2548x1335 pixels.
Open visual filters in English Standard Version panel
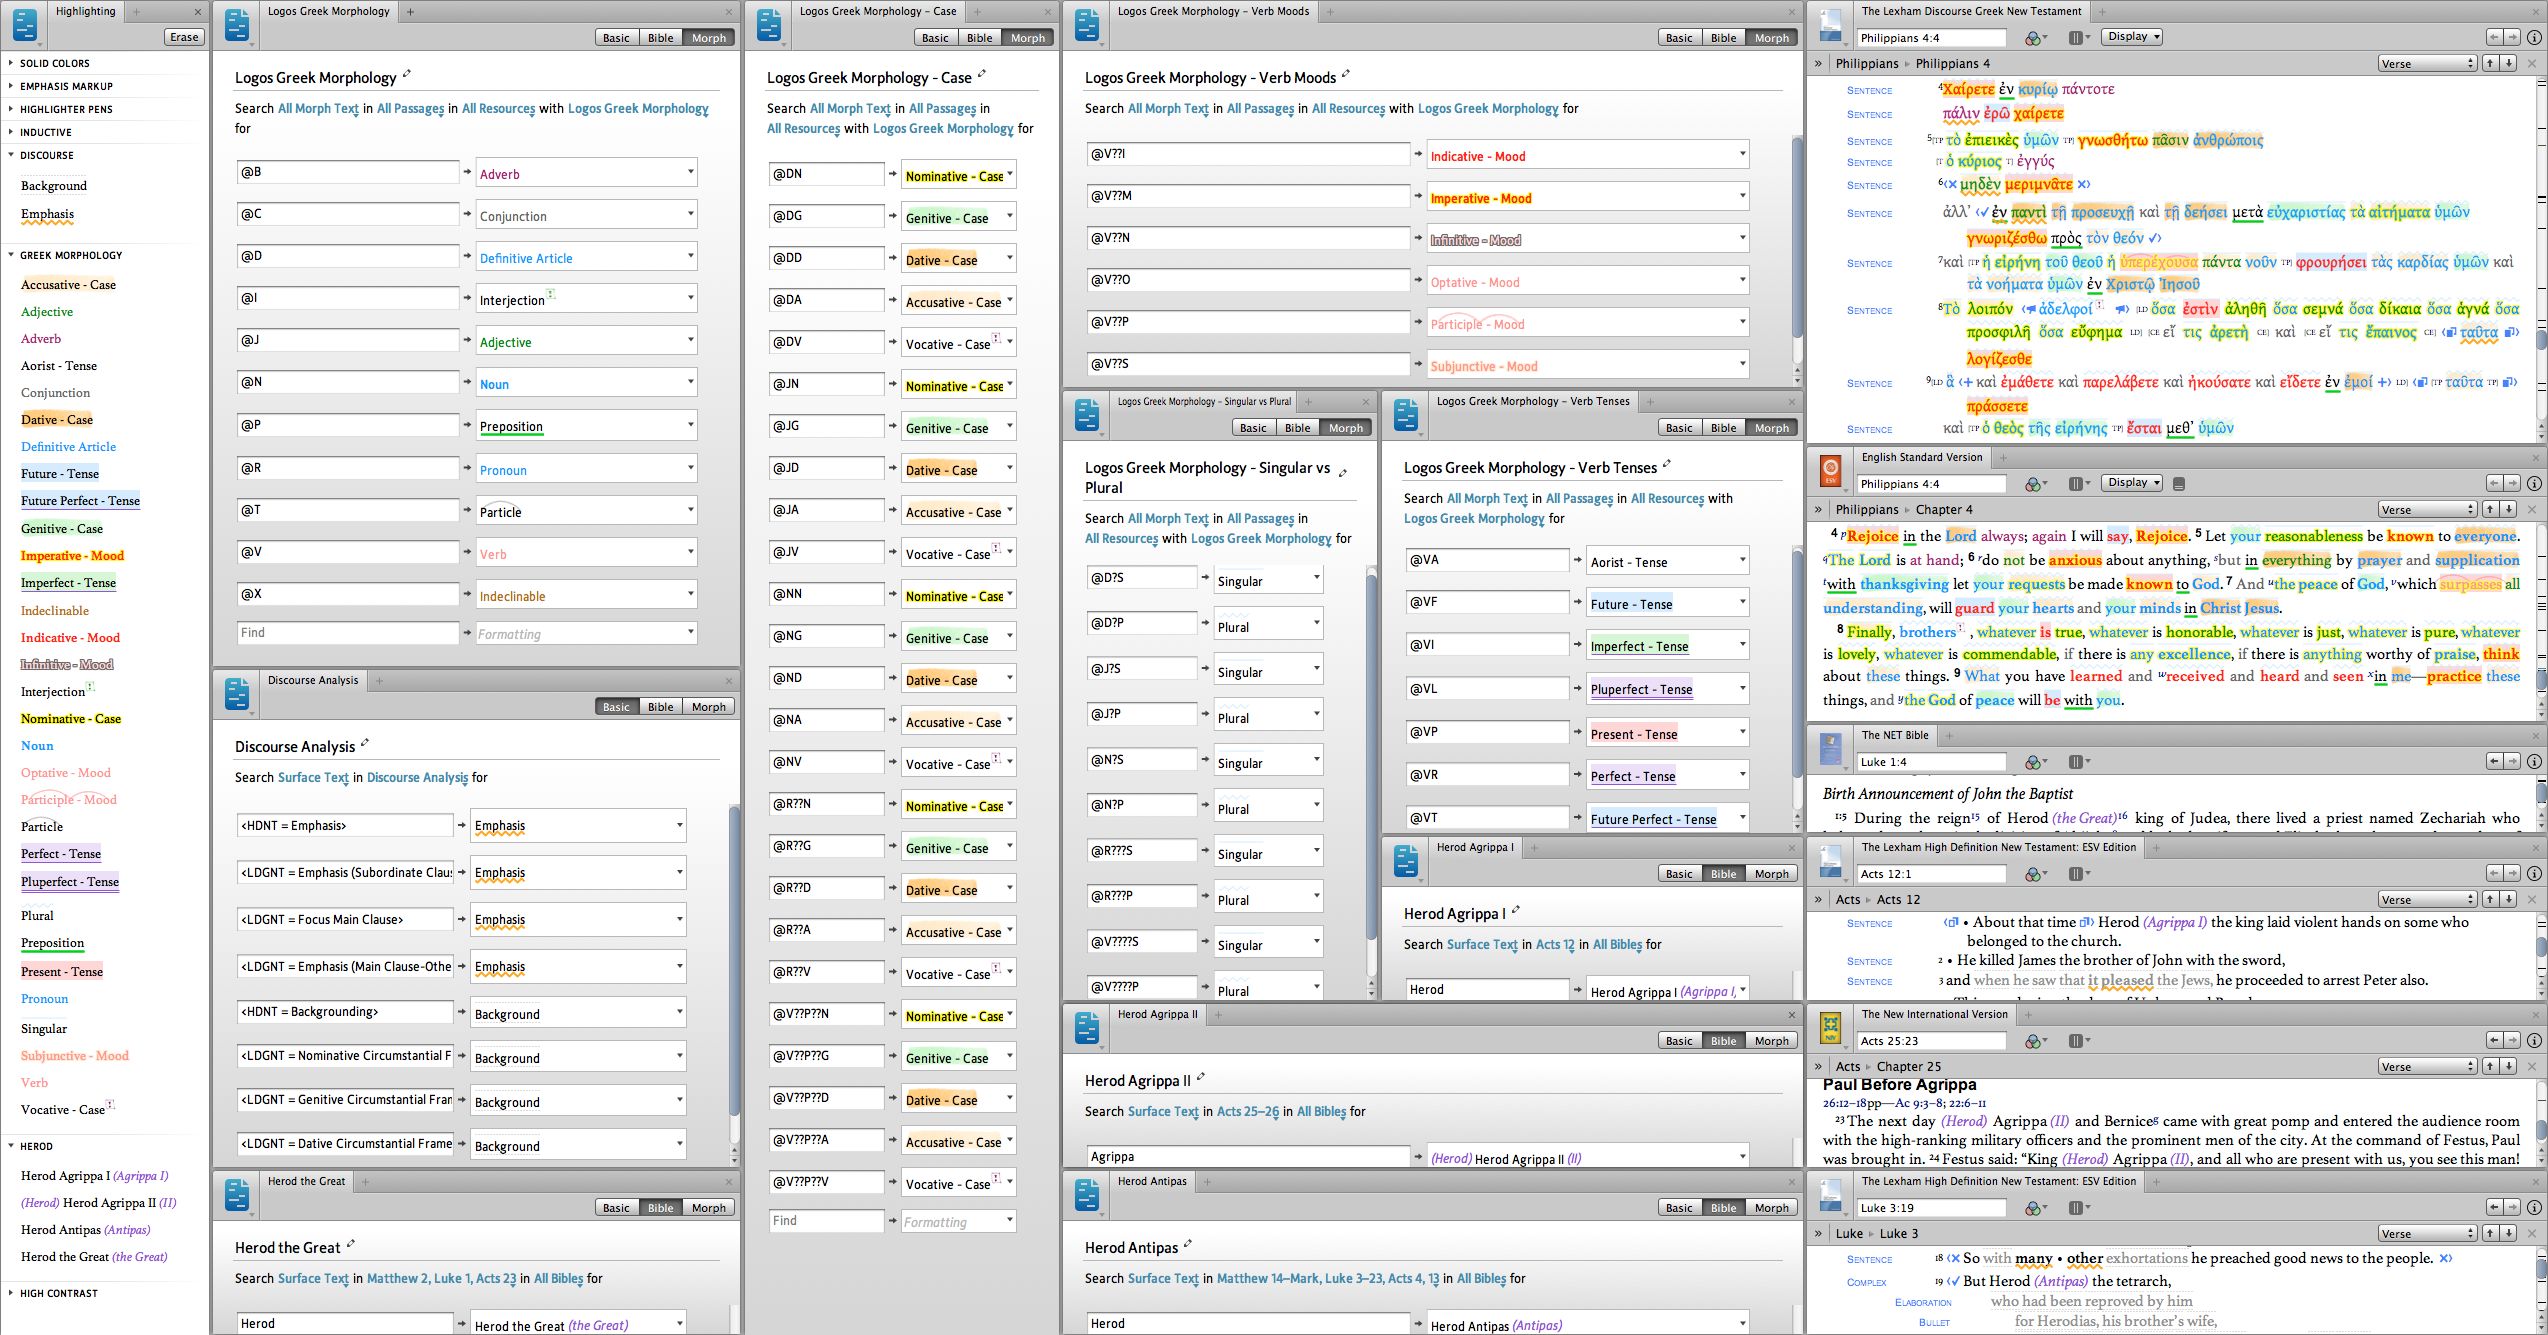[x=2035, y=483]
